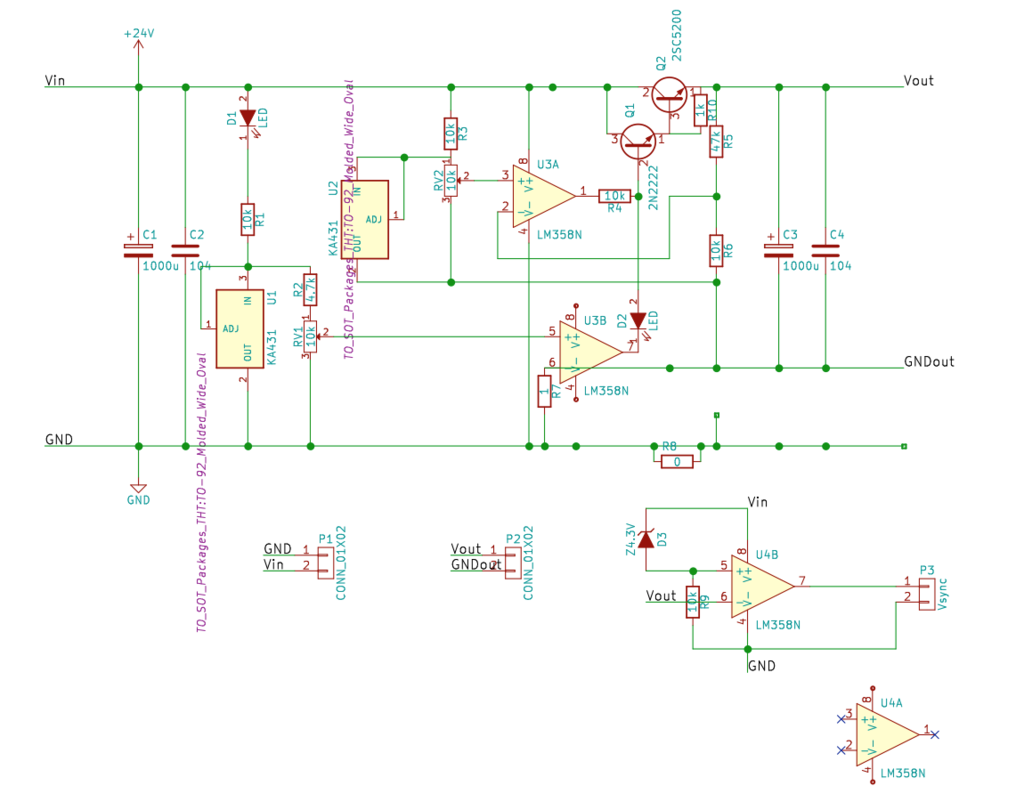Click the no-connect X on U4A pin 2

pyautogui.click(x=841, y=751)
